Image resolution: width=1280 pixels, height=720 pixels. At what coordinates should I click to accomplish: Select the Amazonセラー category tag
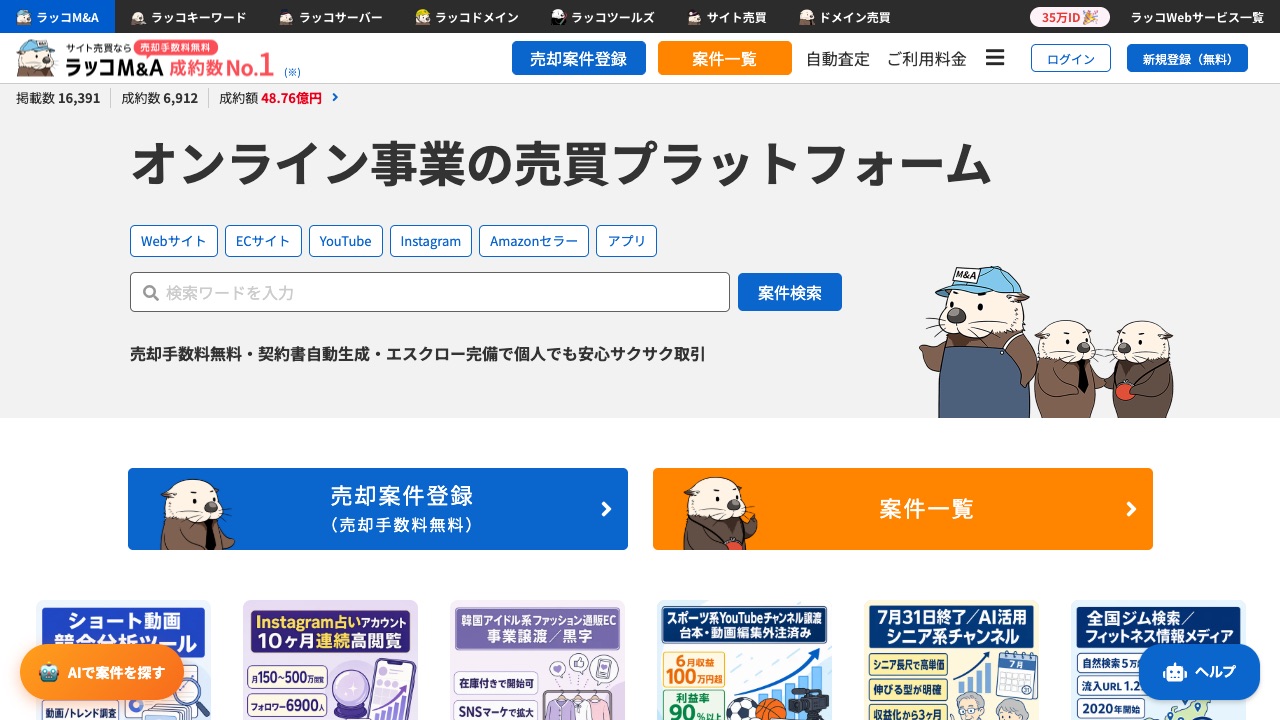pyautogui.click(x=534, y=241)
